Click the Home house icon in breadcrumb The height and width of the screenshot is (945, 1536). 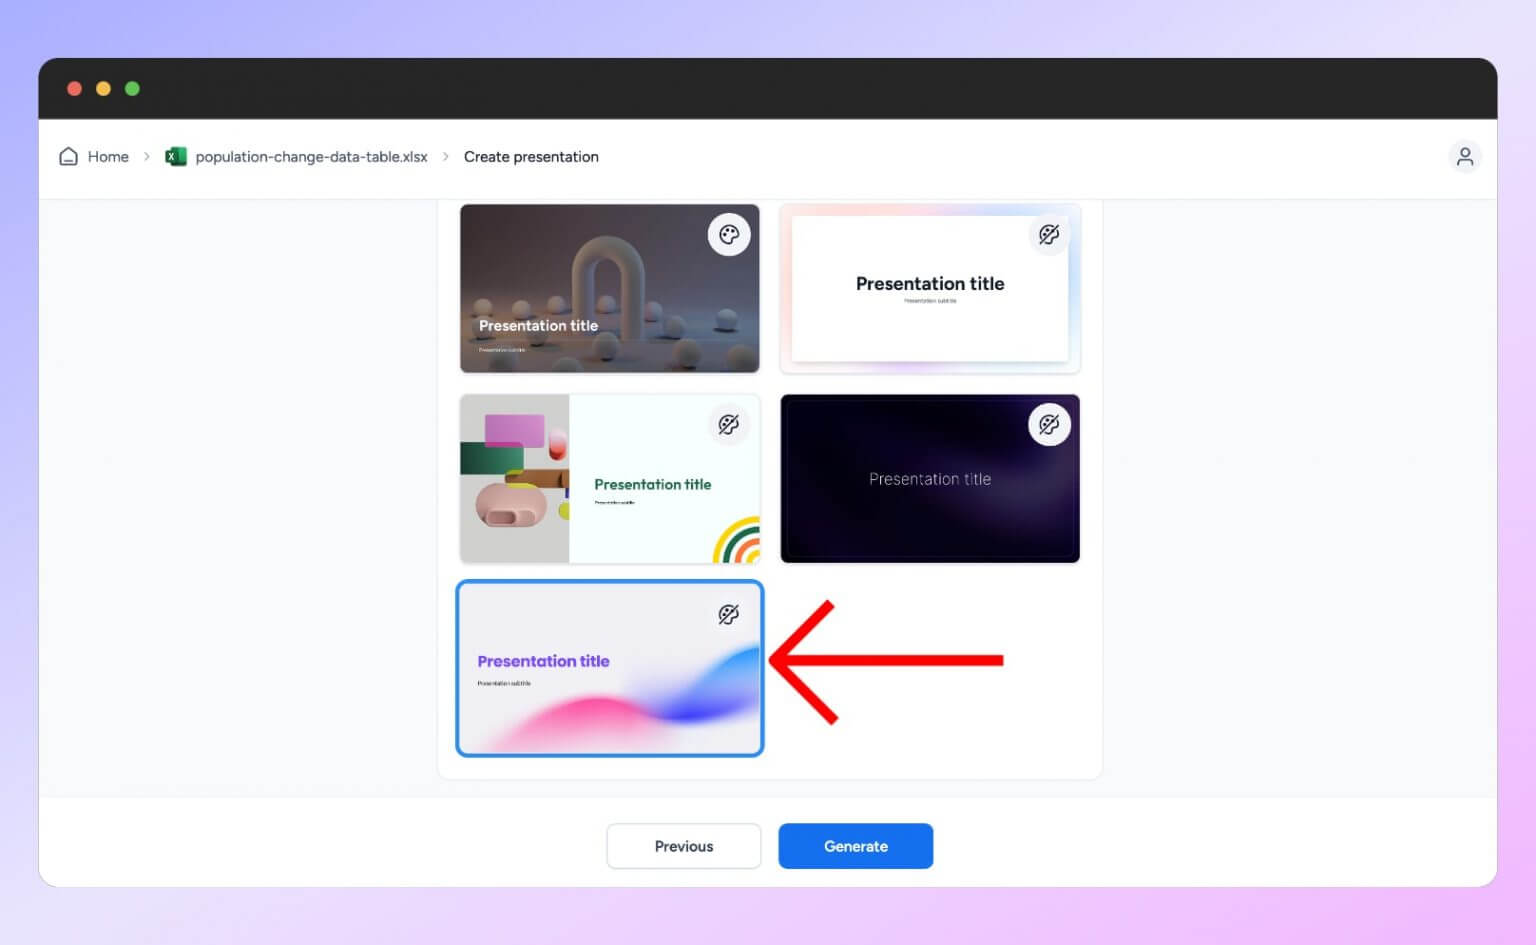pyautogui.click(x=68, y=157)
